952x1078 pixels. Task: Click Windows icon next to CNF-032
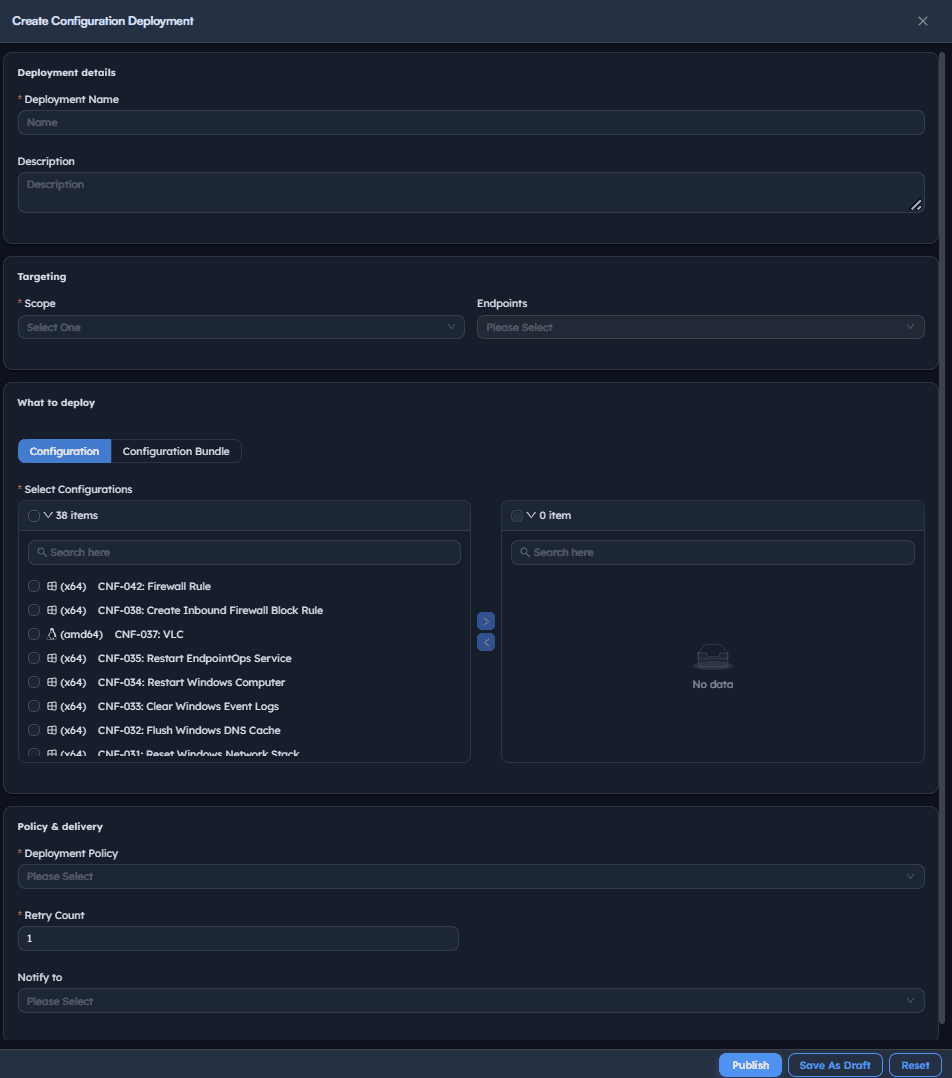(x=52, y=731)
